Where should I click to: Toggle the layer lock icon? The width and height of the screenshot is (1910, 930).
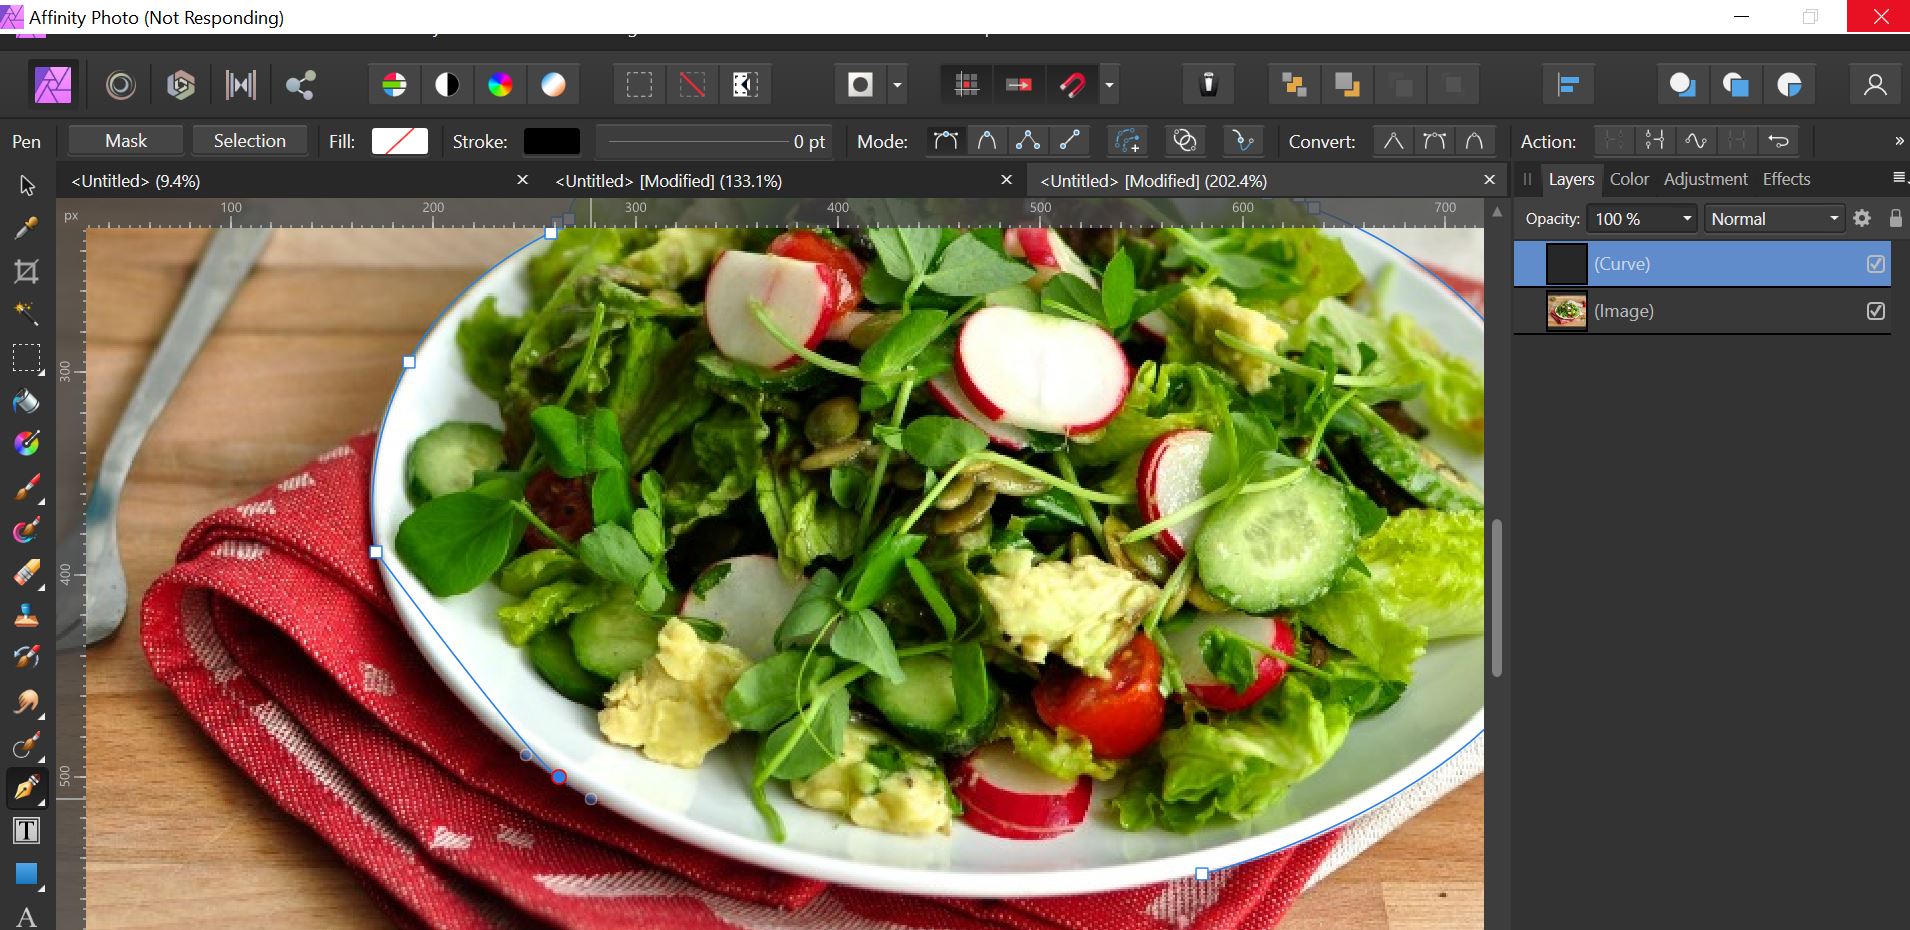[1895, 218]
